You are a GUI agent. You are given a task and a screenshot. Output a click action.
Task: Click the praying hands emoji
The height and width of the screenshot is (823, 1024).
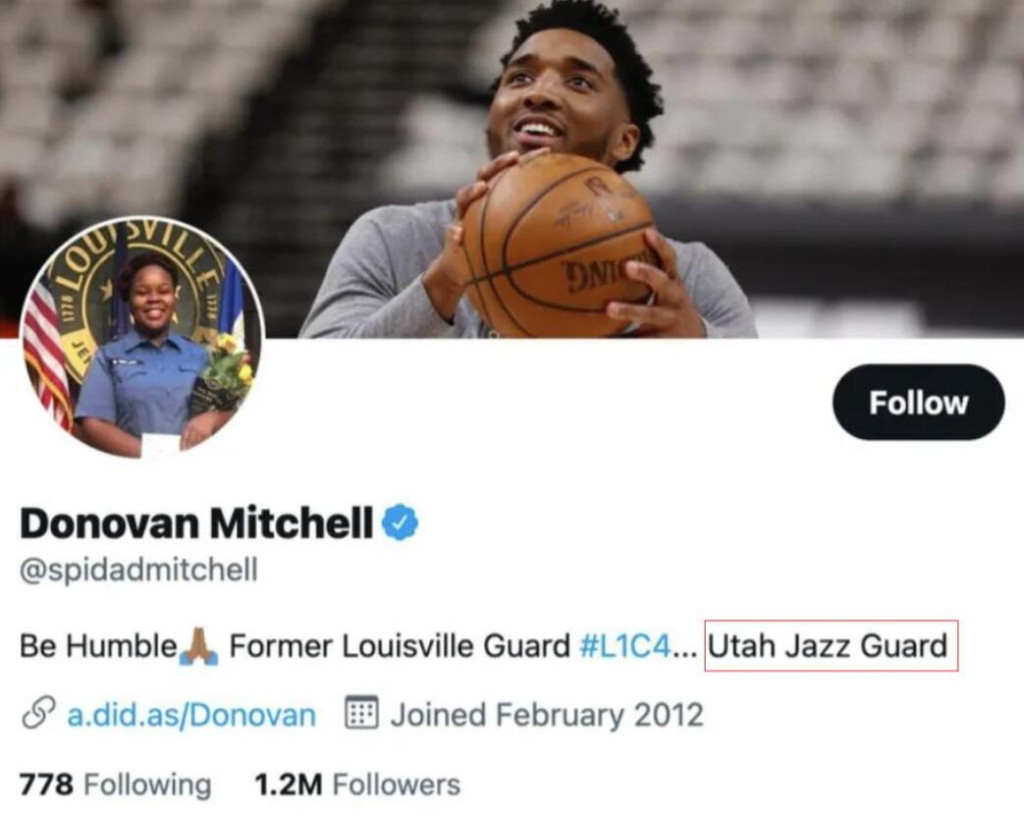[x=200, y=645]
